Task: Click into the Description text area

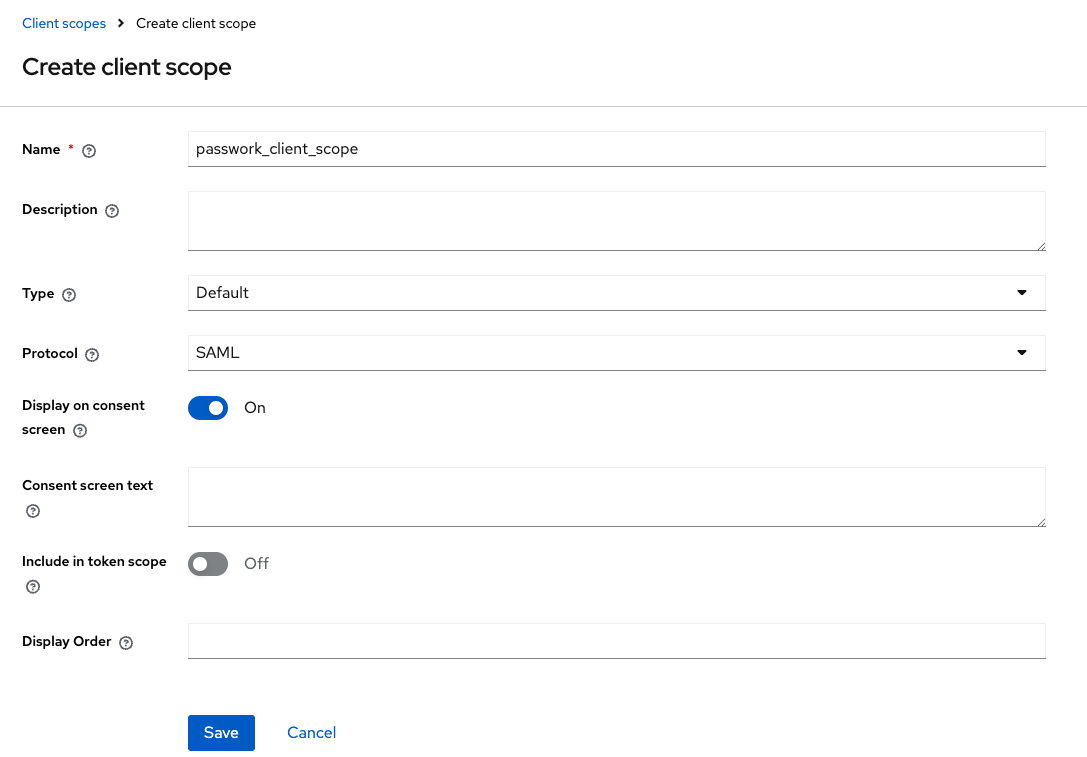Action: 616,221
